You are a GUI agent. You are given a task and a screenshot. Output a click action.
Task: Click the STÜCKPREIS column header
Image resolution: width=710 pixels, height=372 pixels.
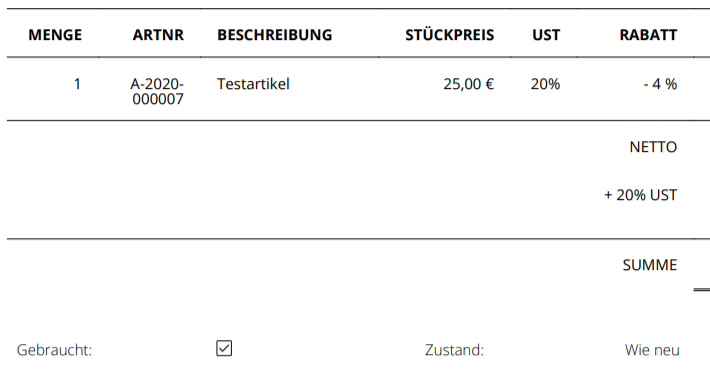(x=450, y=35)
